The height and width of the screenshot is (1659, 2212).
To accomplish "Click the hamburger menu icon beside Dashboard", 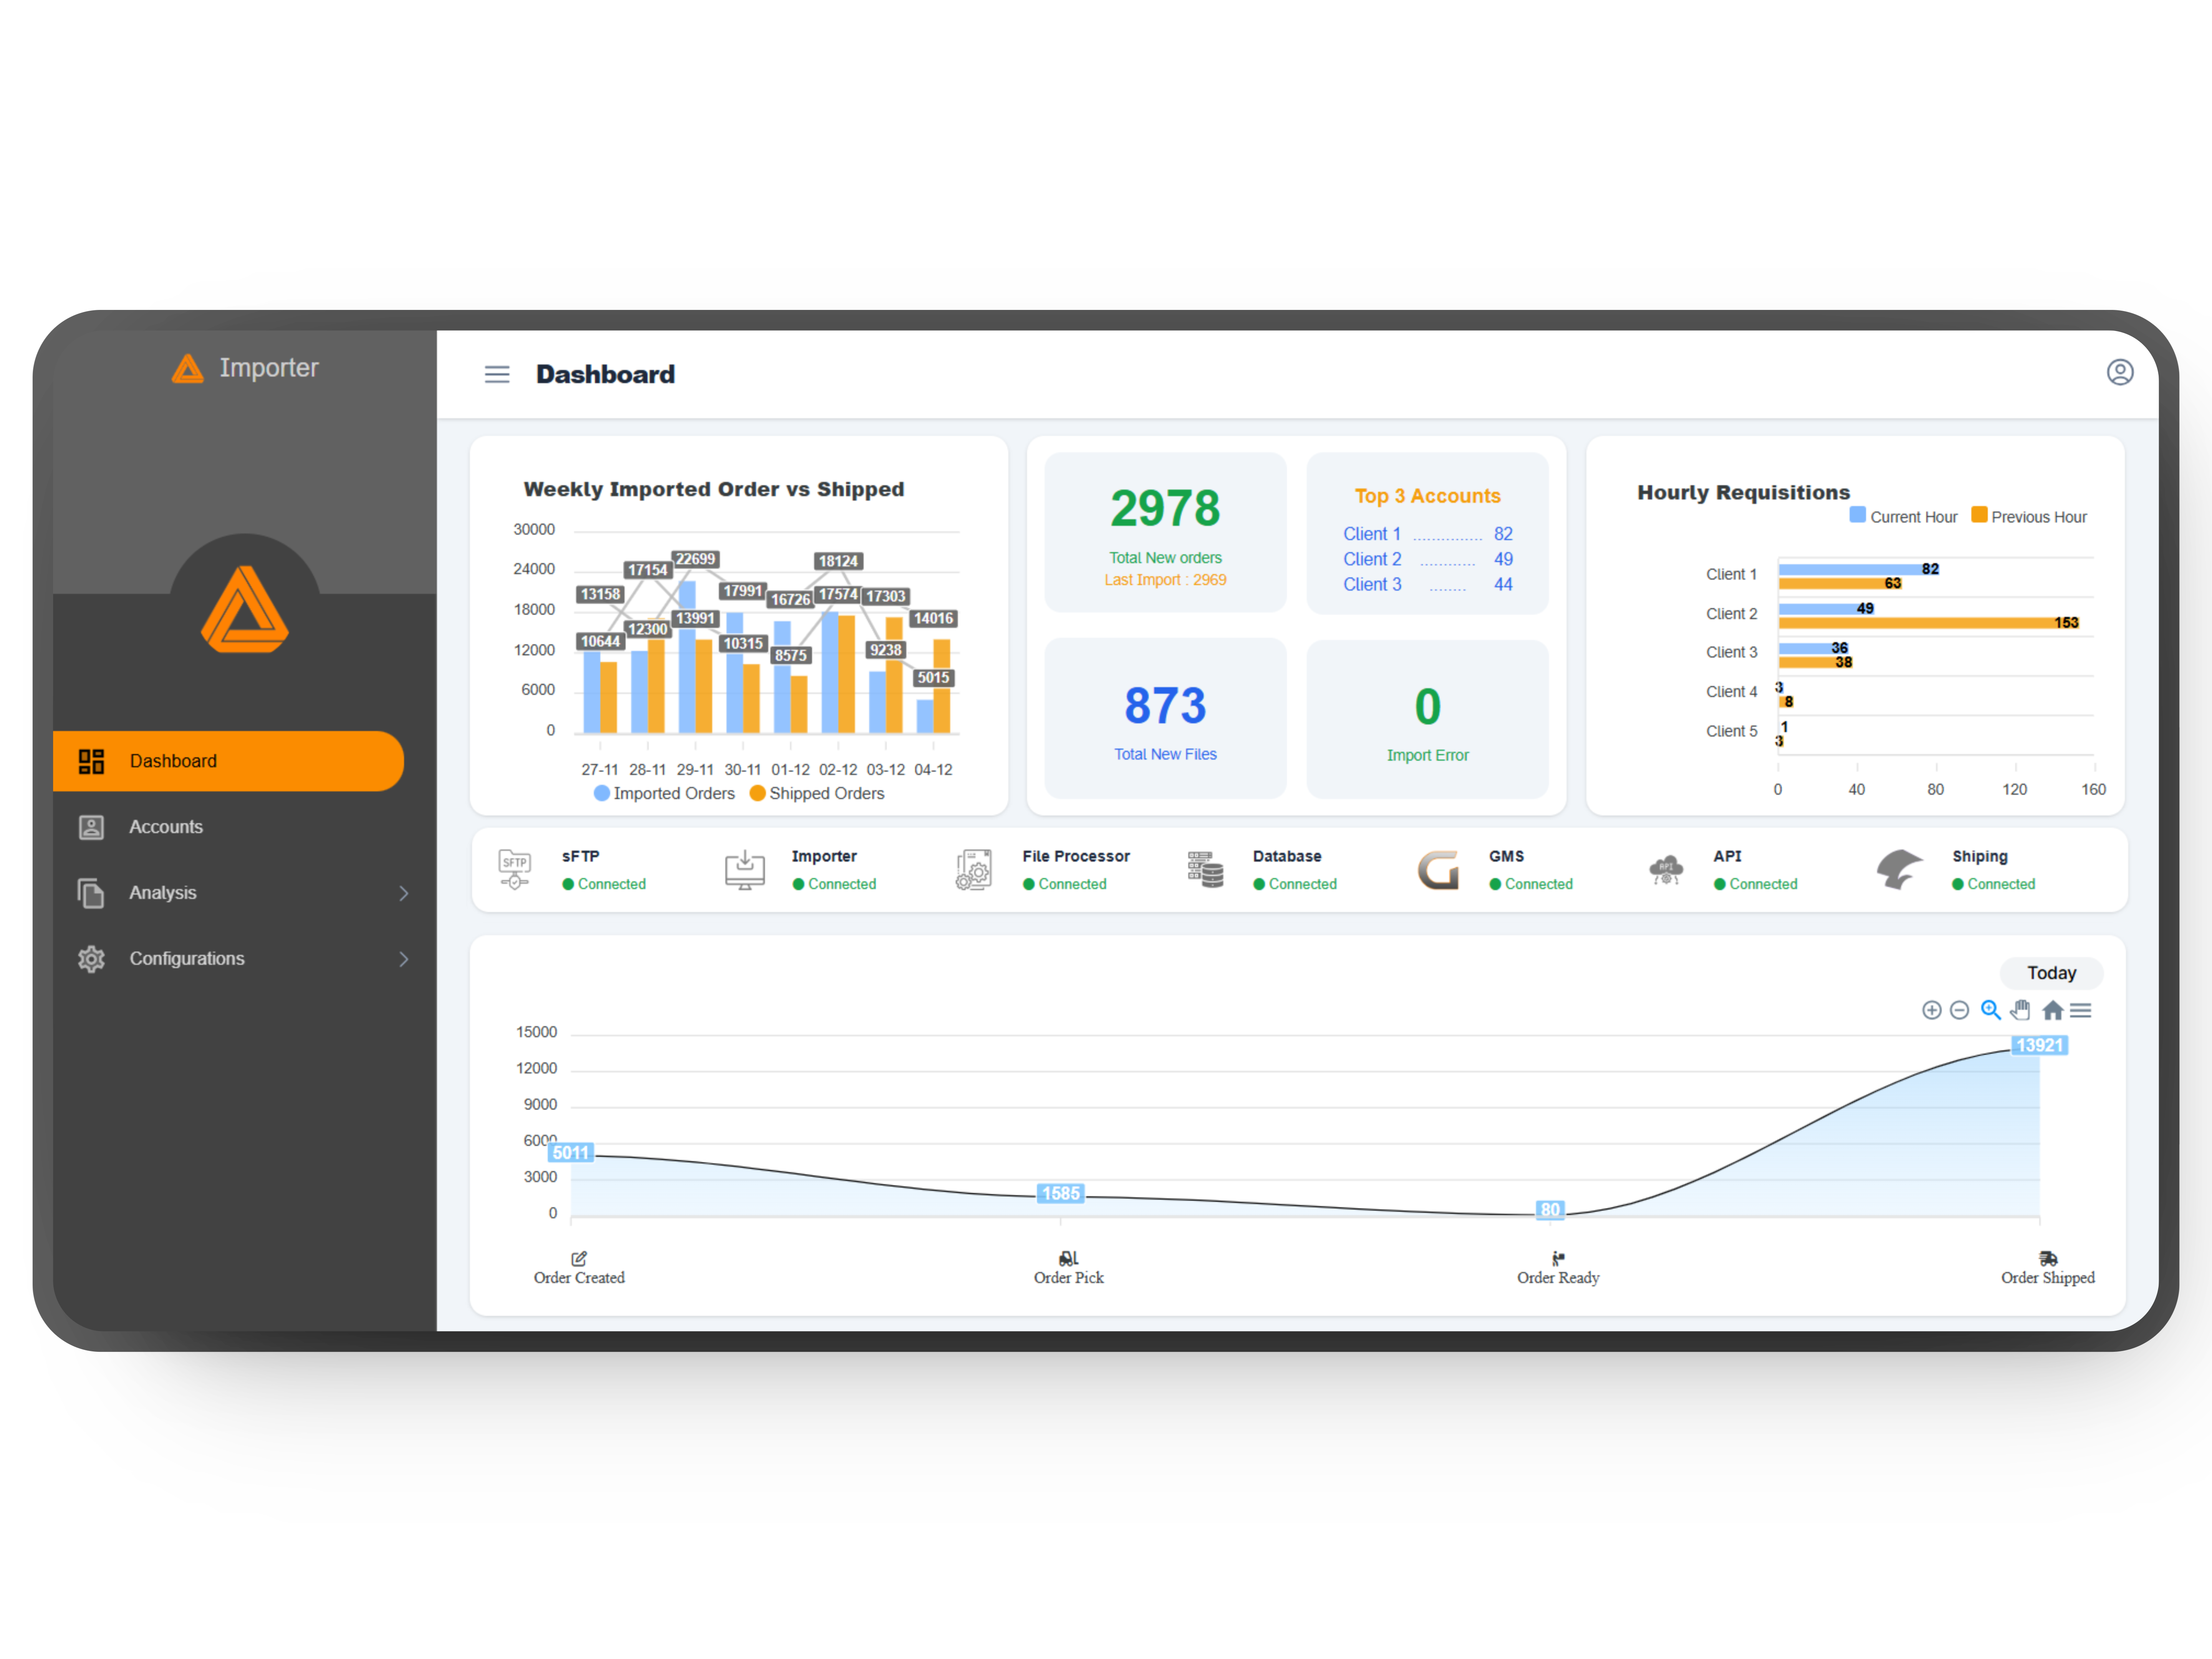I will [x=497, y=374].
